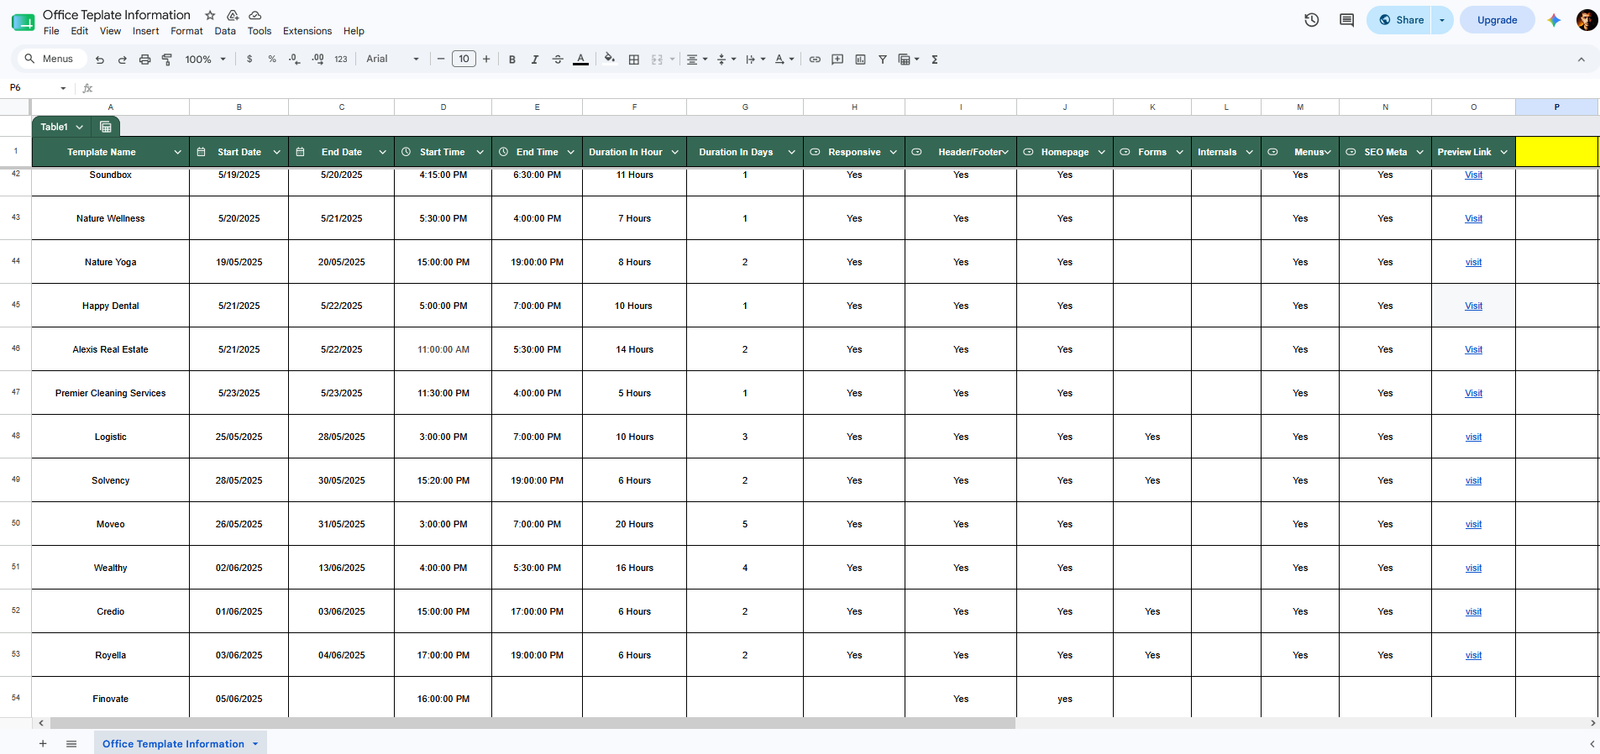Click the Upgrade button

[1497, 20]
